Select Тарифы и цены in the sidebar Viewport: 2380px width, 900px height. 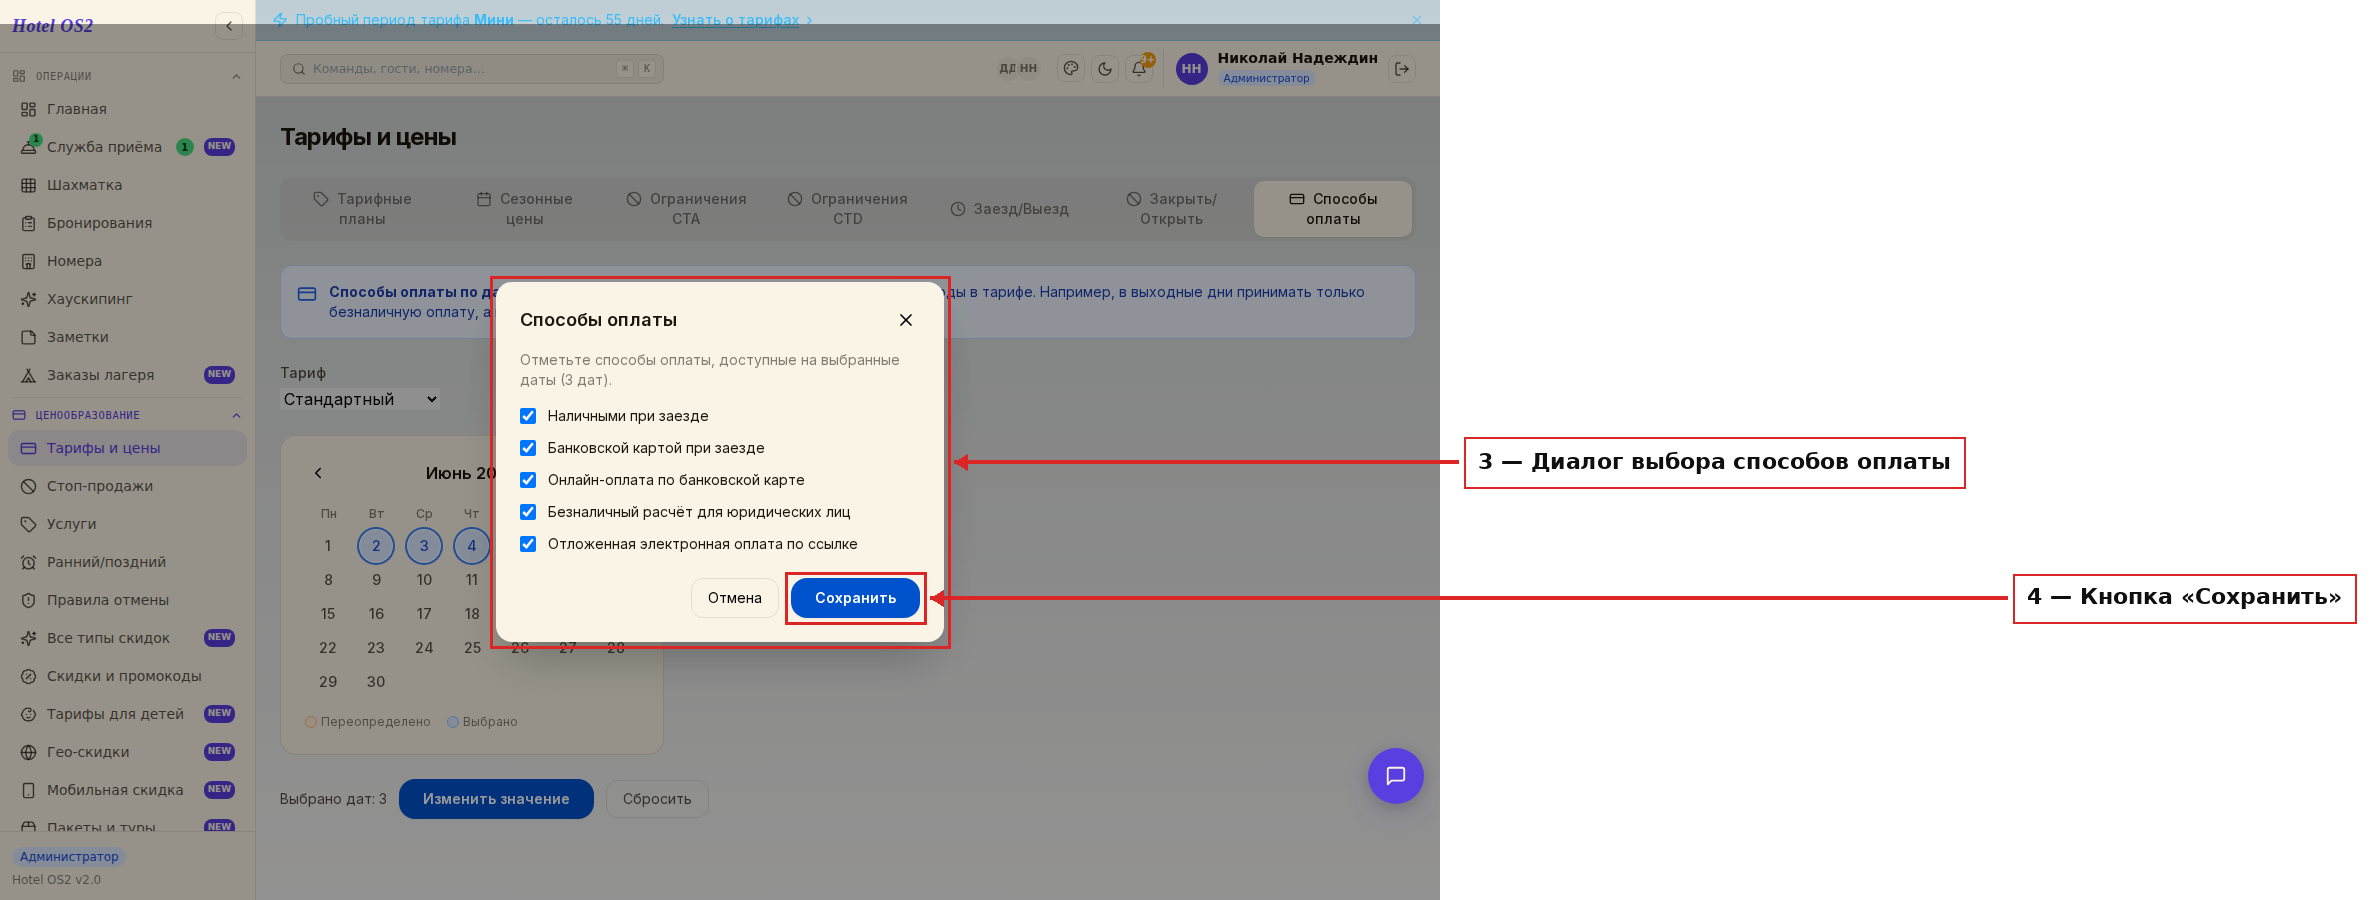127,448
